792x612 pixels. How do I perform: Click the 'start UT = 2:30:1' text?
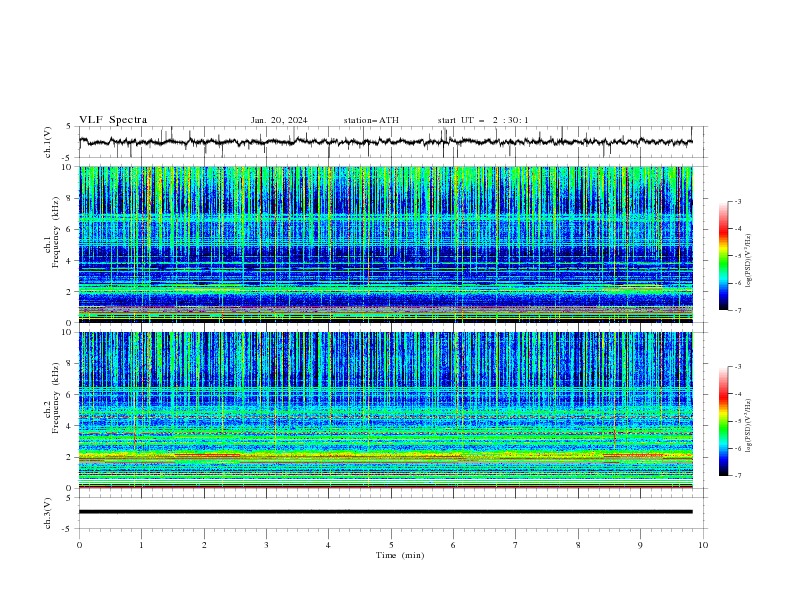pyautogui.click(x=483, y=120)
